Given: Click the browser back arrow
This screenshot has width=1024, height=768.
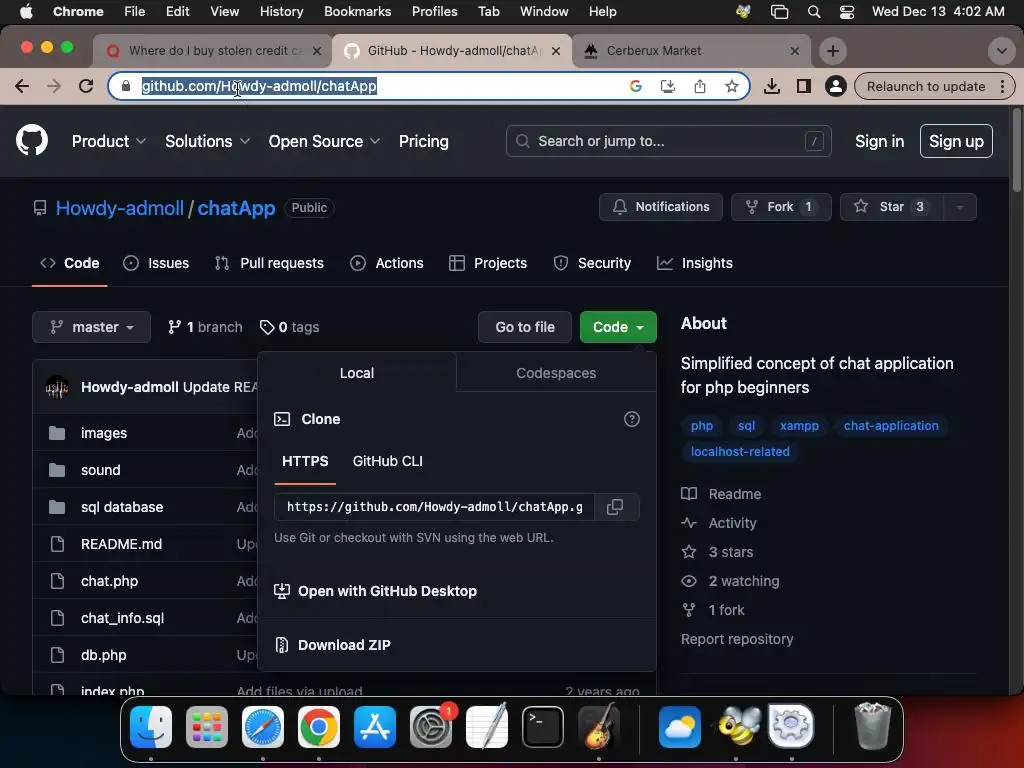Looking at the screenshot, I should pyautogui.click(x=22, y=86).
